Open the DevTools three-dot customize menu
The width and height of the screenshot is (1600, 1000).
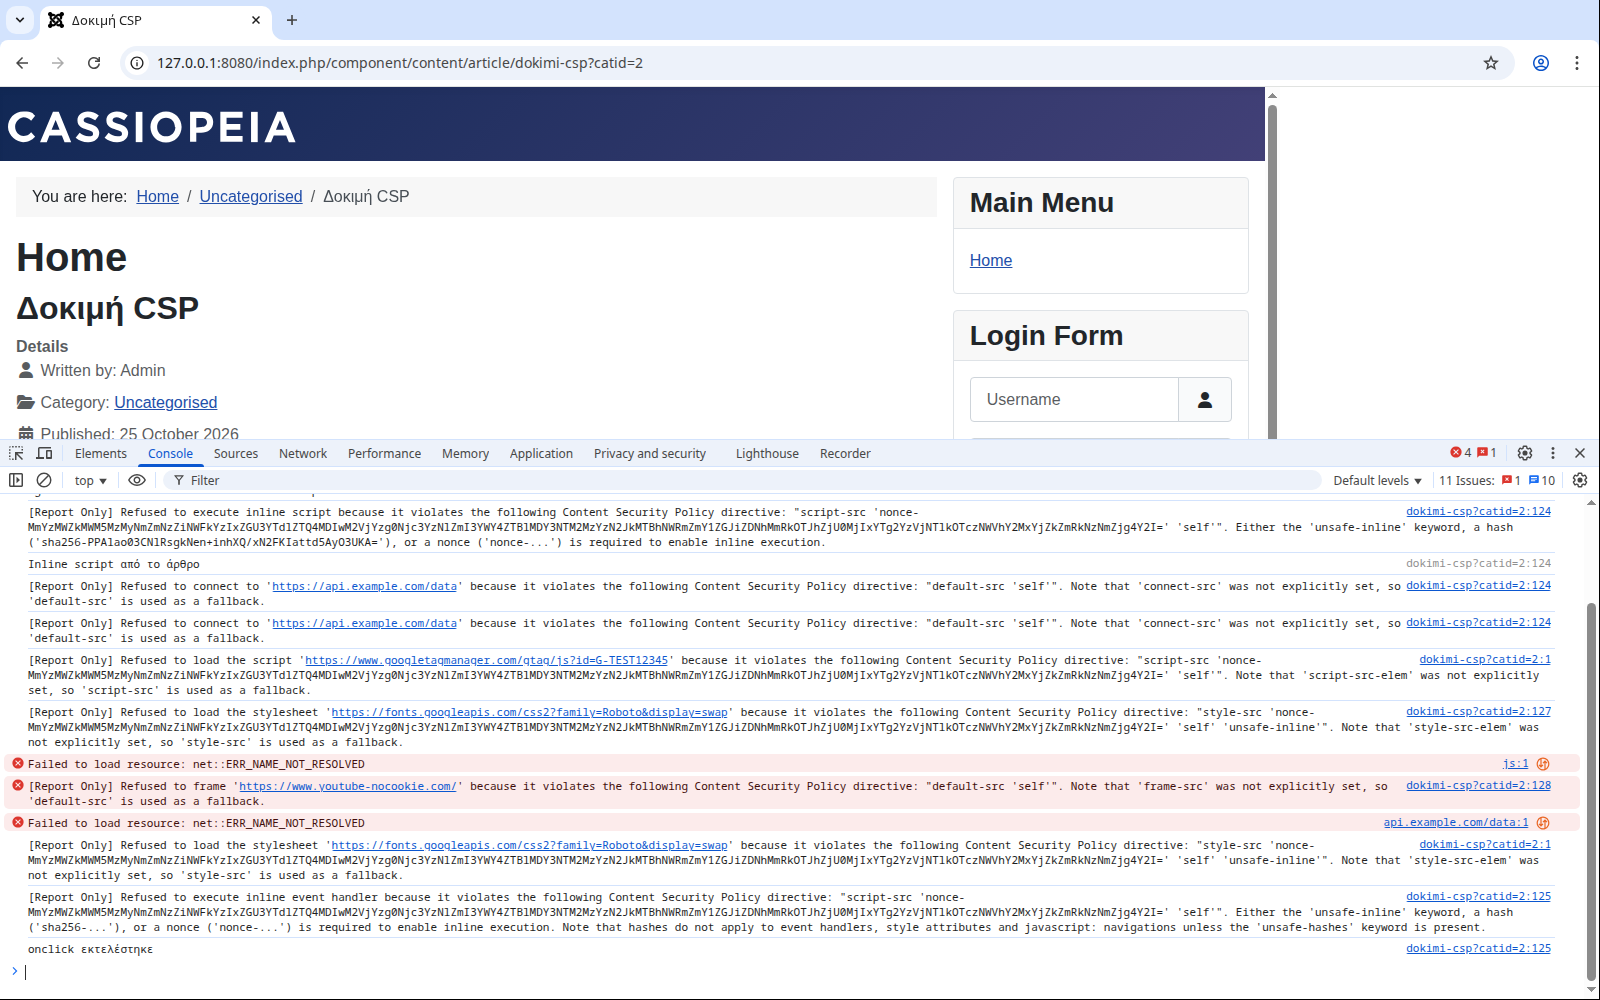[1553, 453]
